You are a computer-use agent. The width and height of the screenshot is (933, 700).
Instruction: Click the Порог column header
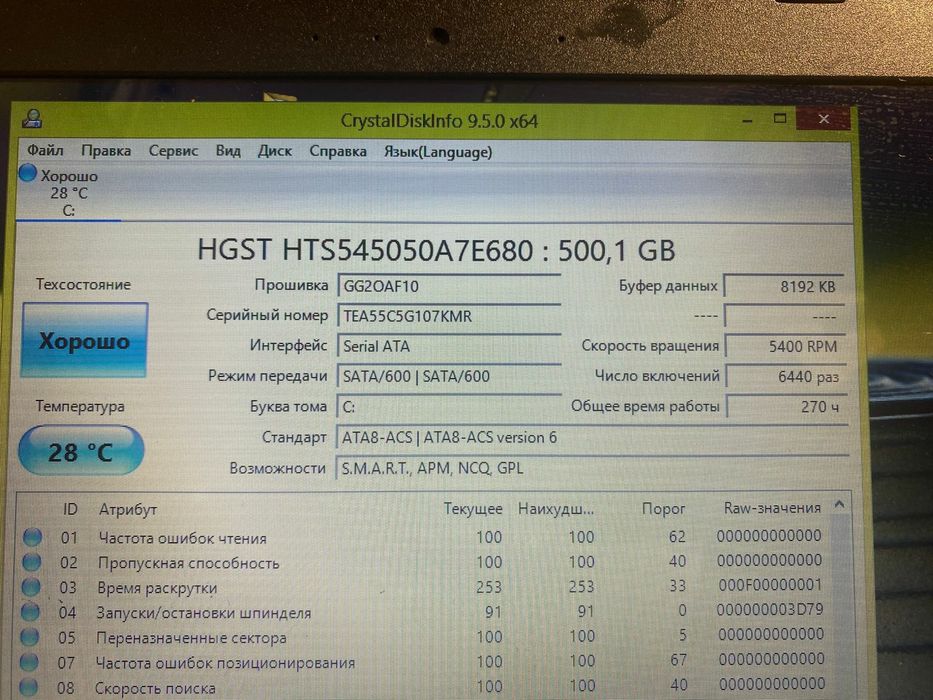[x=663, y=509]
